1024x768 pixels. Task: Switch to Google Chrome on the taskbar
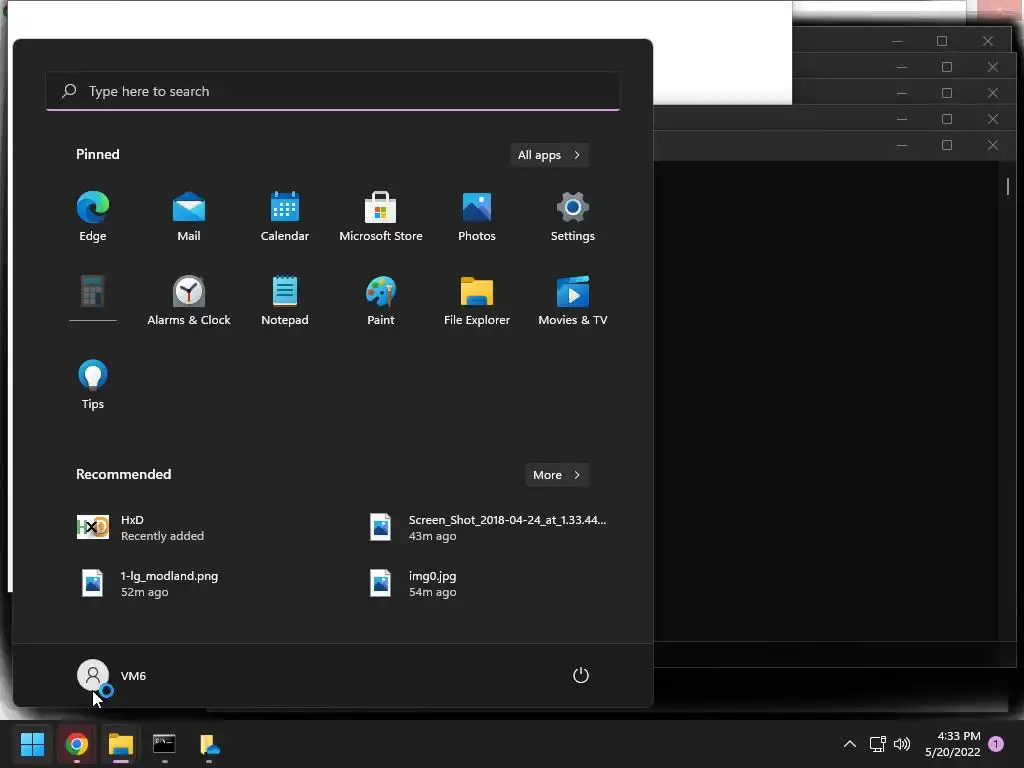point(76,744)
